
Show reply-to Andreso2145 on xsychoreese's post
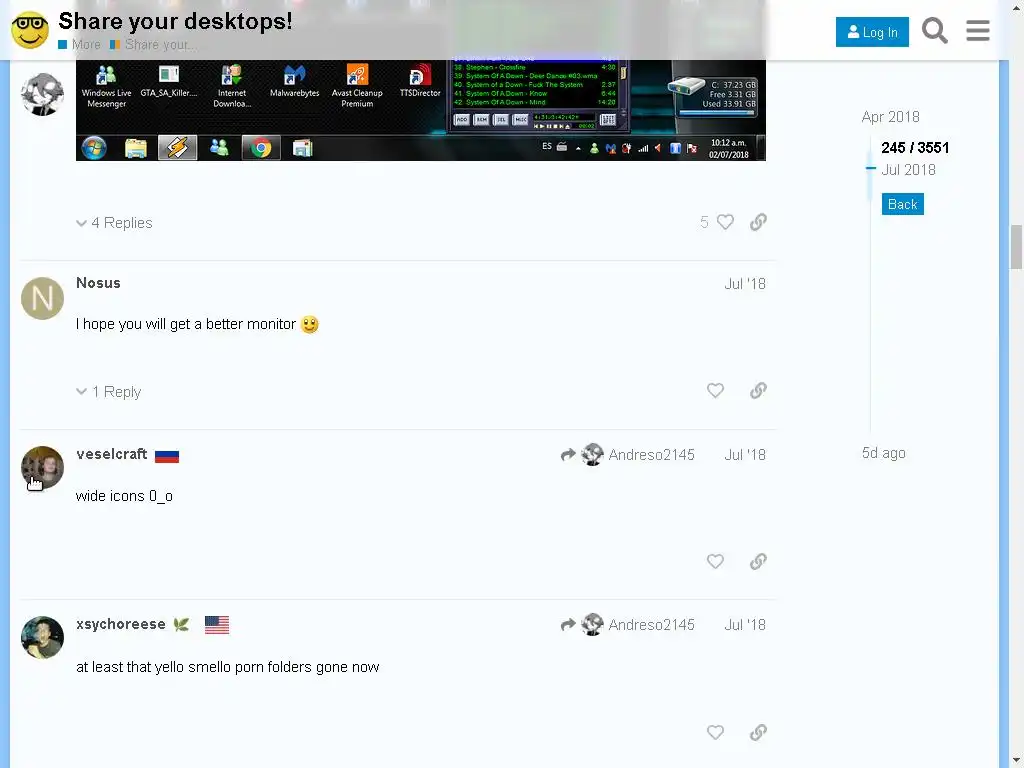[x=628, y=624]
